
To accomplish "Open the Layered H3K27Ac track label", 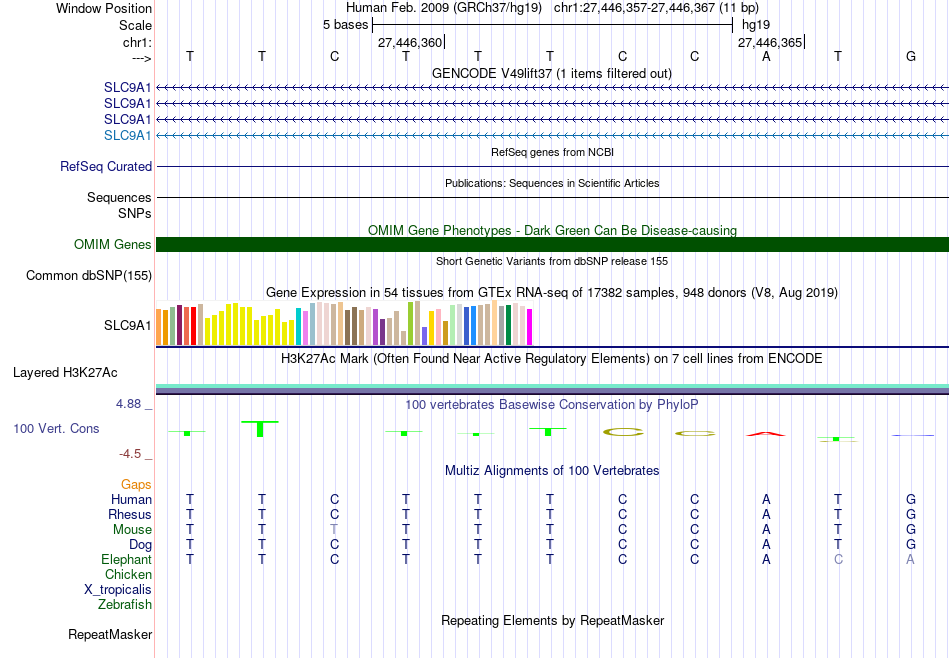I will (x=65, y=372).
